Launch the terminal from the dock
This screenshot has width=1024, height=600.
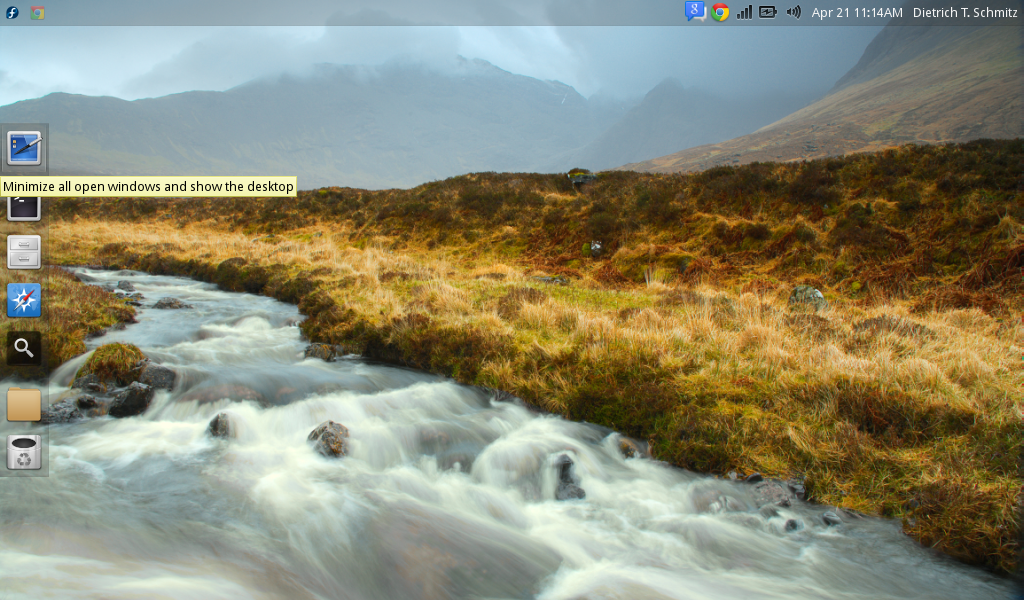tap(24, 208)
